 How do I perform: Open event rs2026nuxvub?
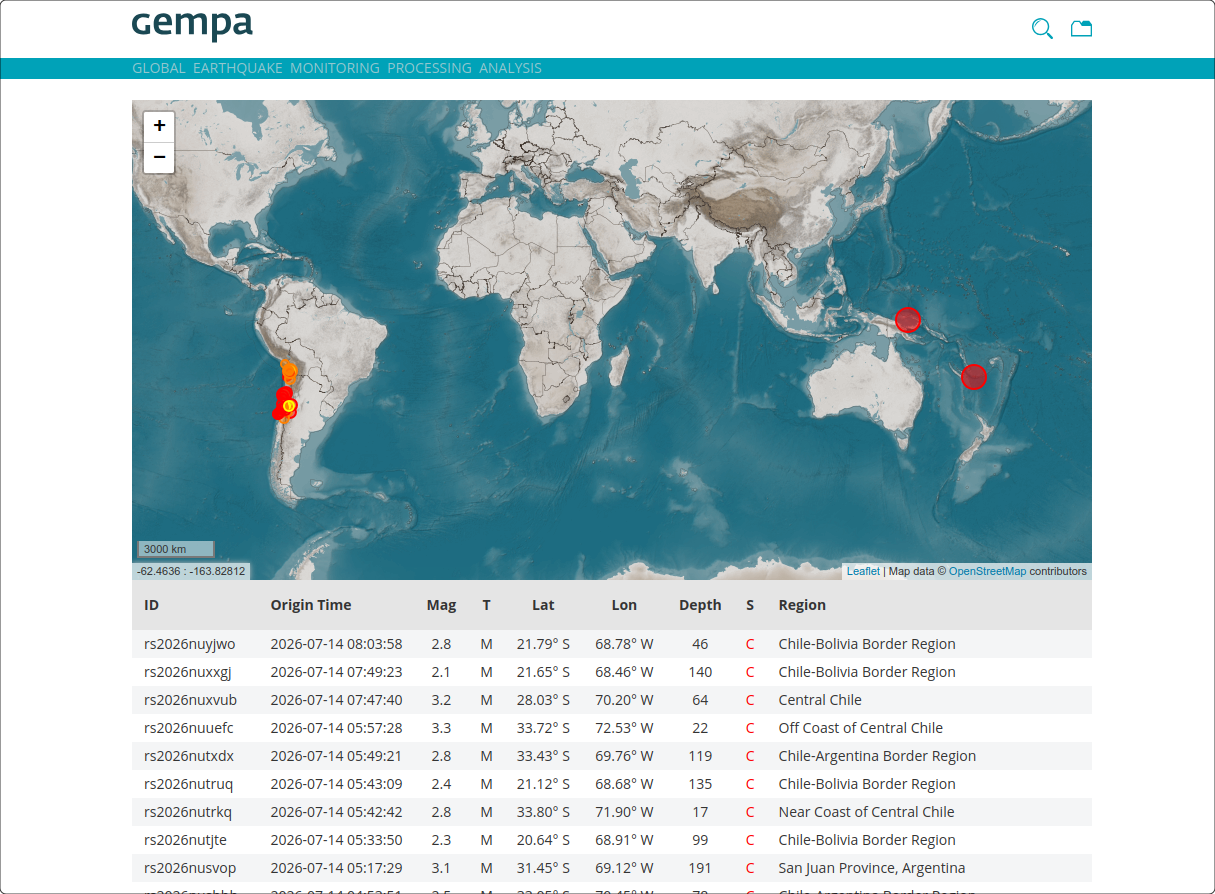coord(190,700)
